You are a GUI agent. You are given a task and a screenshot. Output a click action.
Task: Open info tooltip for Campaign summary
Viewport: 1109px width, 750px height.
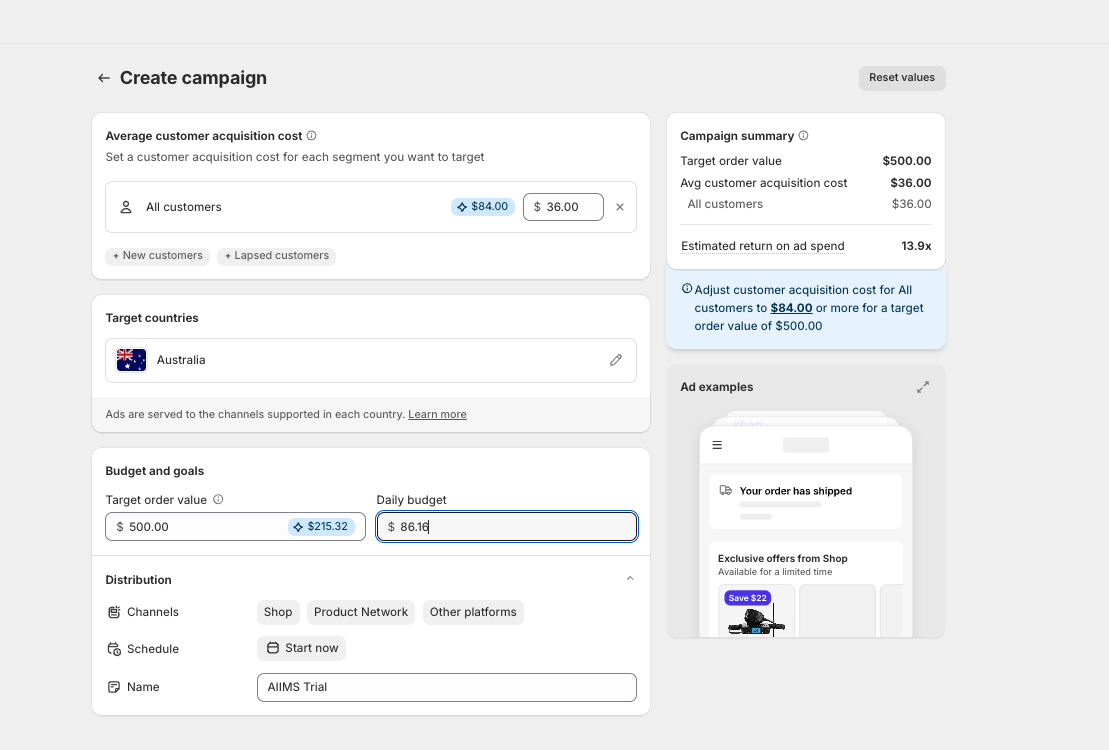pyautogui.click(x=803, y=136)
